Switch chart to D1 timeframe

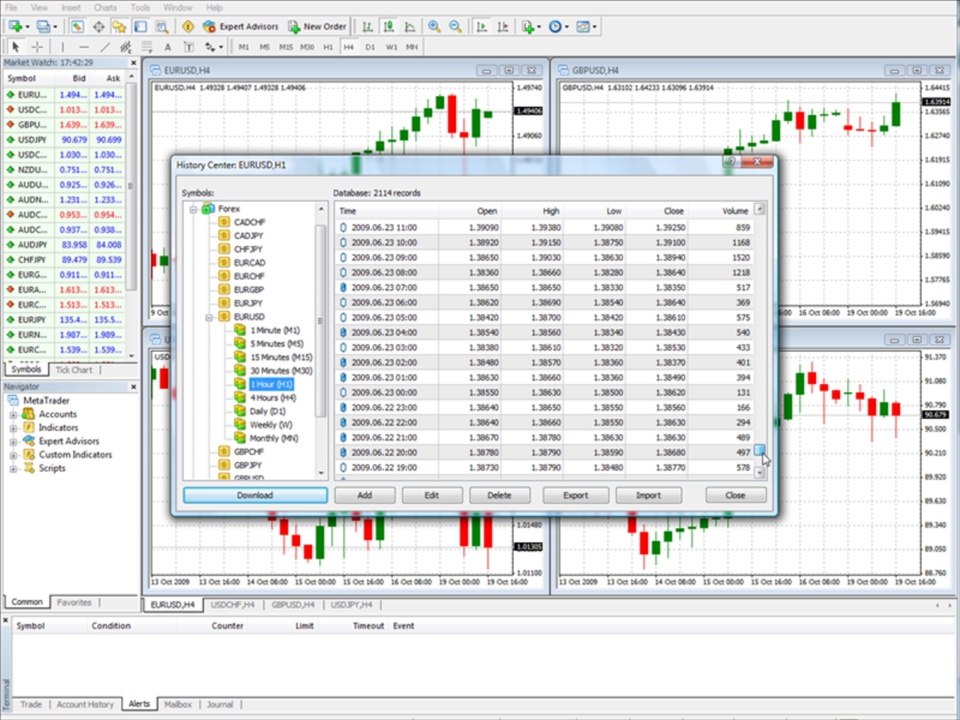370,47
